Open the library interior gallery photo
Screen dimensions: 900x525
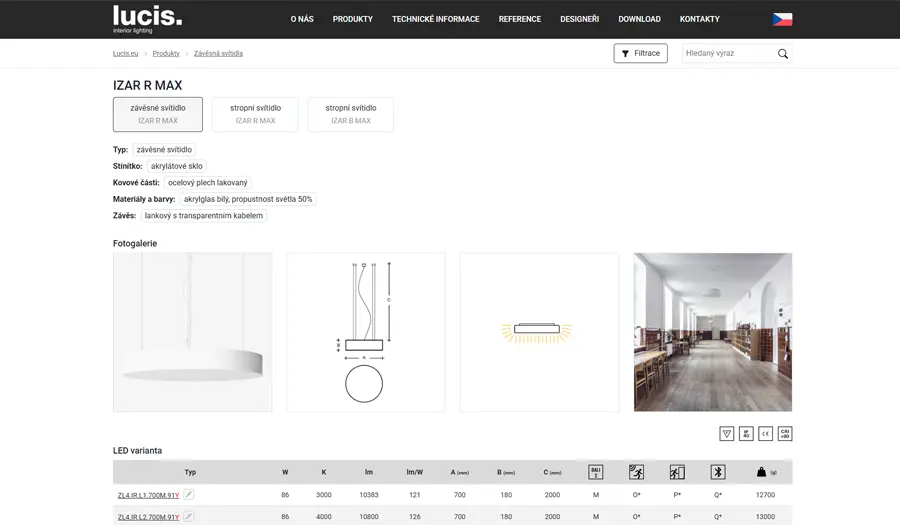[712, 332]
